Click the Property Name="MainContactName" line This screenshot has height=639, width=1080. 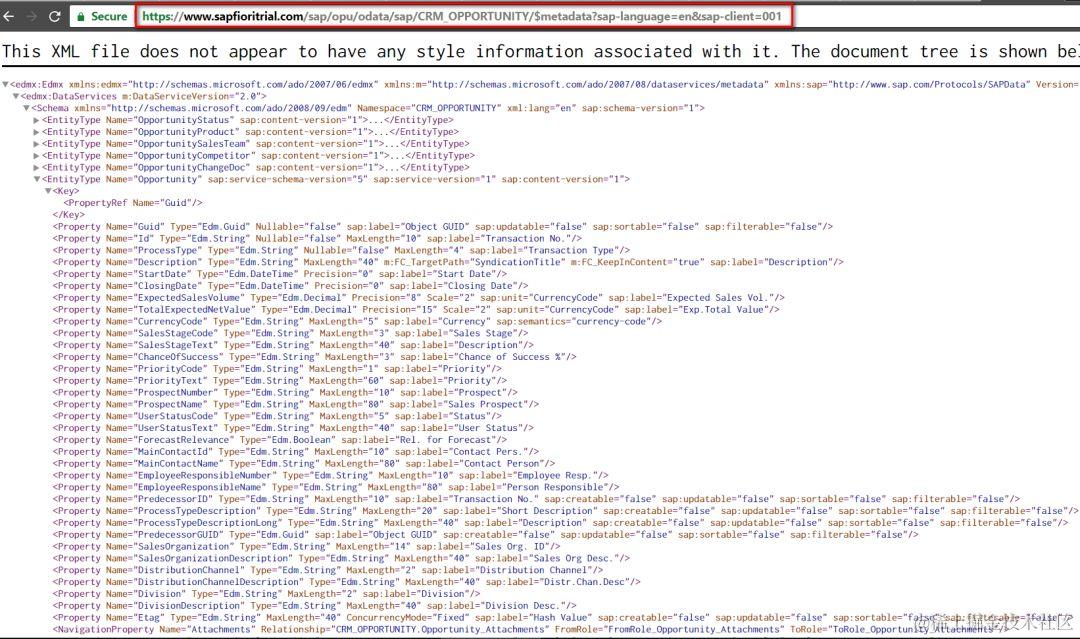click(x=304, y=463)
